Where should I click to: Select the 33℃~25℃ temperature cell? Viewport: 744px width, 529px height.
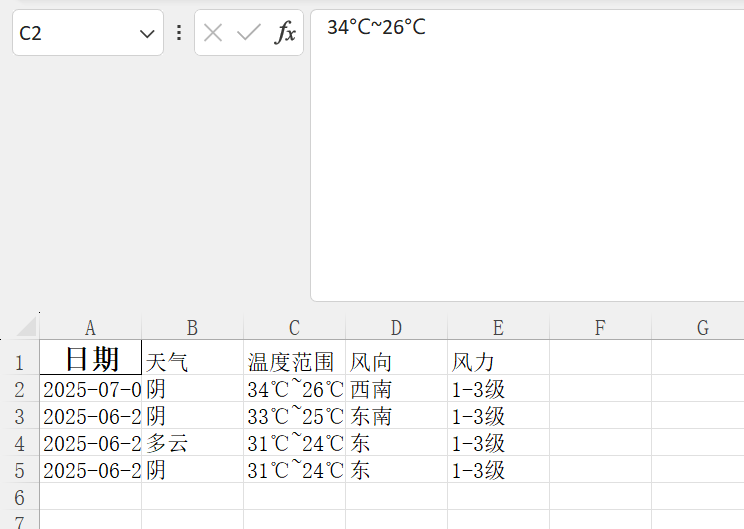294,416
